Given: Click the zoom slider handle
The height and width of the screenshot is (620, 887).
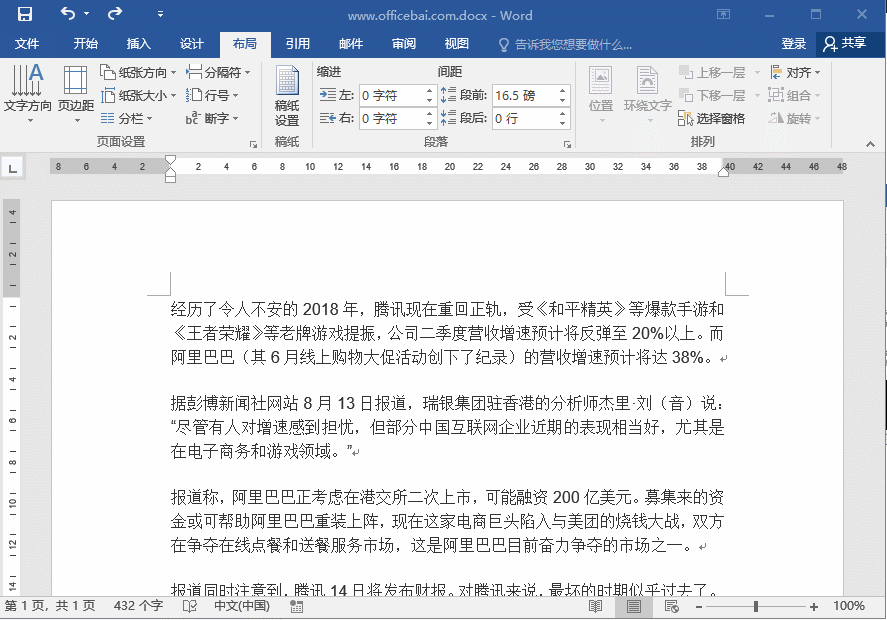Looking at the screenshot, I should tap(756, 606).
